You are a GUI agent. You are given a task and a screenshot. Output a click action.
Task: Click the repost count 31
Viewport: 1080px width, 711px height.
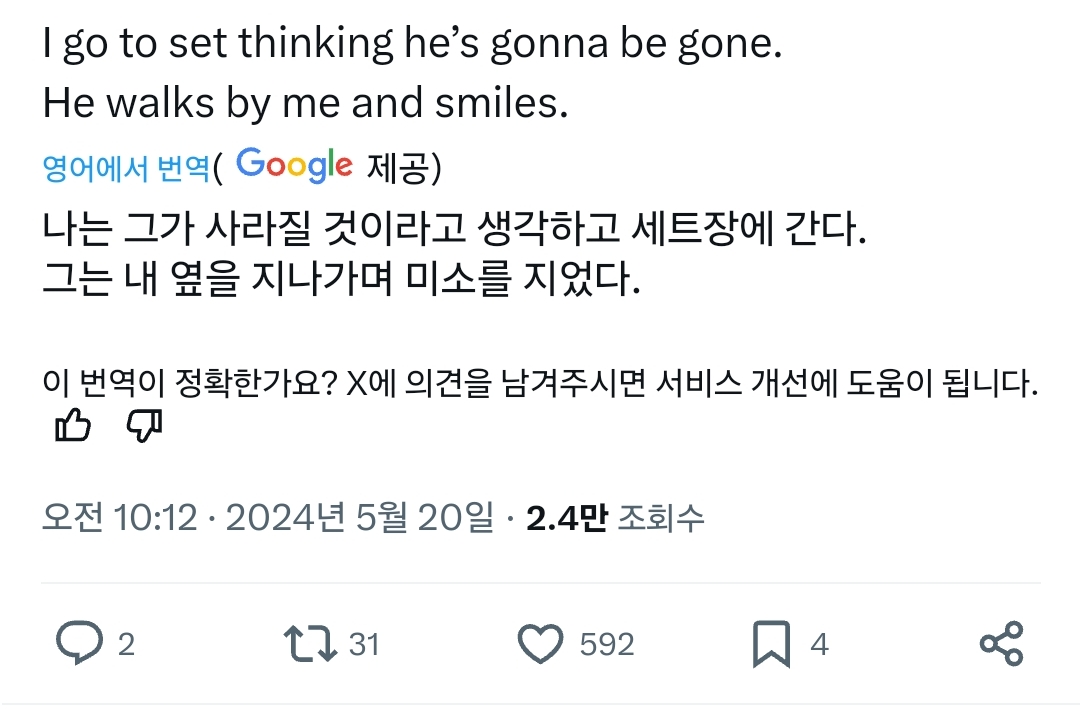coord(364,645)
